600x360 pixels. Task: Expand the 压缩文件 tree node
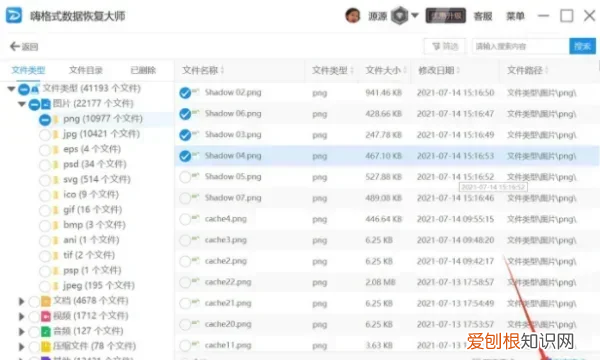21,347
